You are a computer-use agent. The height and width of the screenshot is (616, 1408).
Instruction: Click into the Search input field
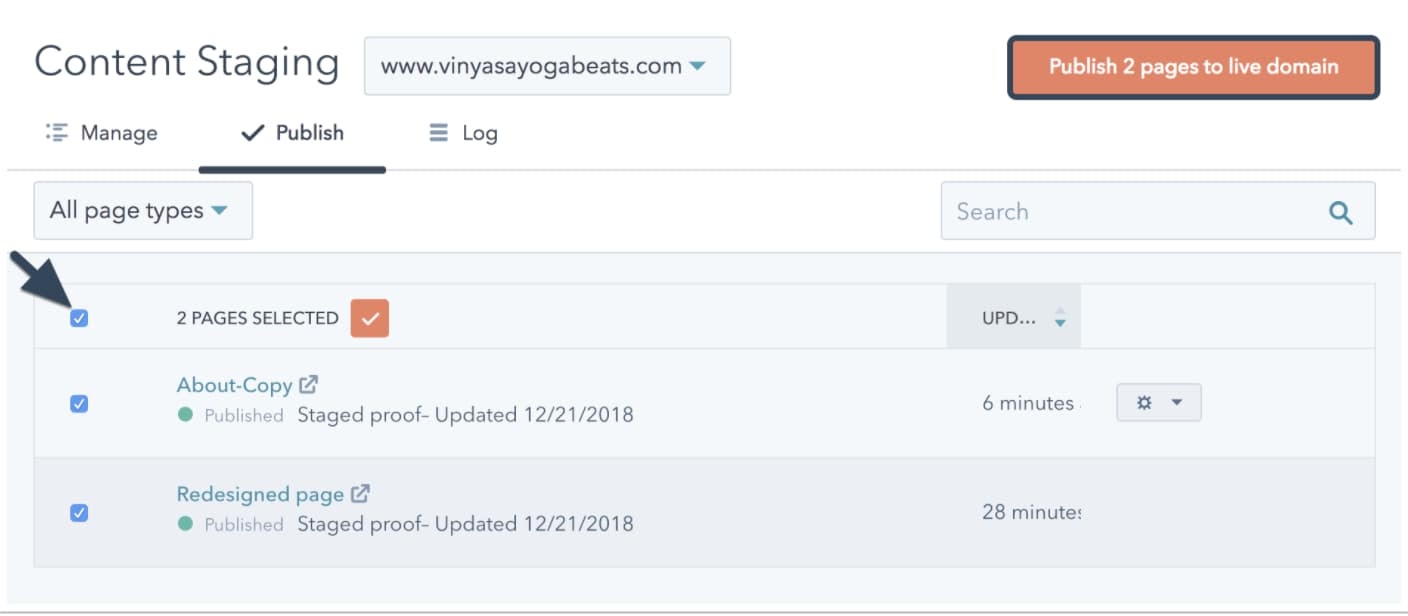1130,212
